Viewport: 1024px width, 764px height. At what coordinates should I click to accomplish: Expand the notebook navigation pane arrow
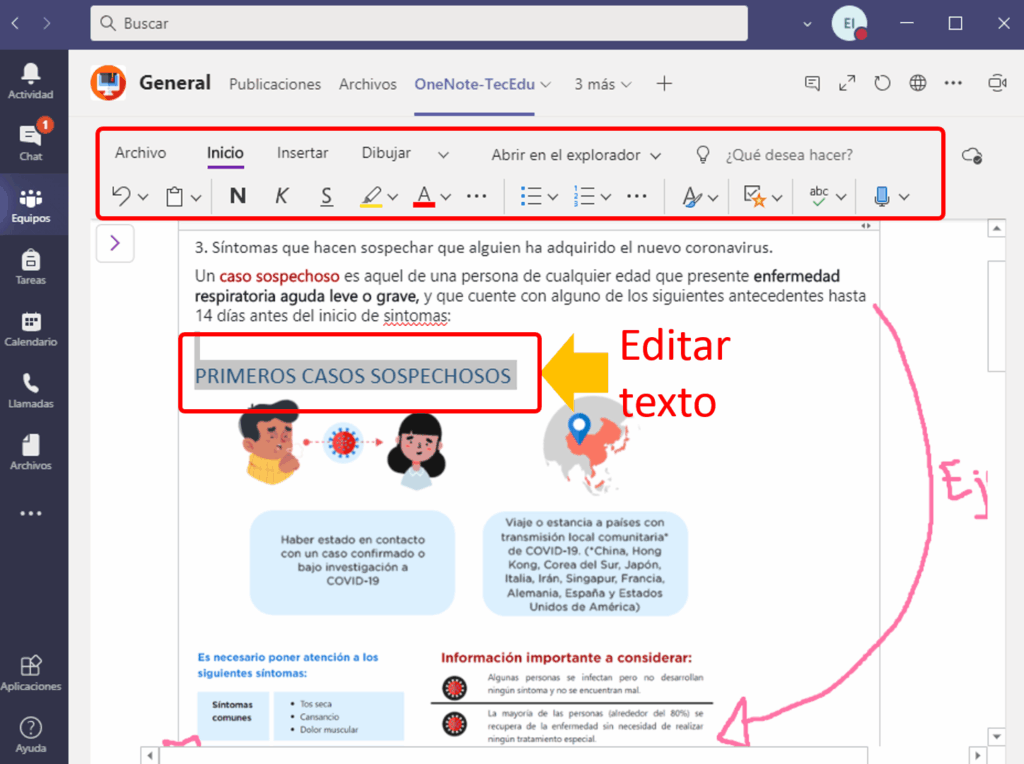pos(115,243)
